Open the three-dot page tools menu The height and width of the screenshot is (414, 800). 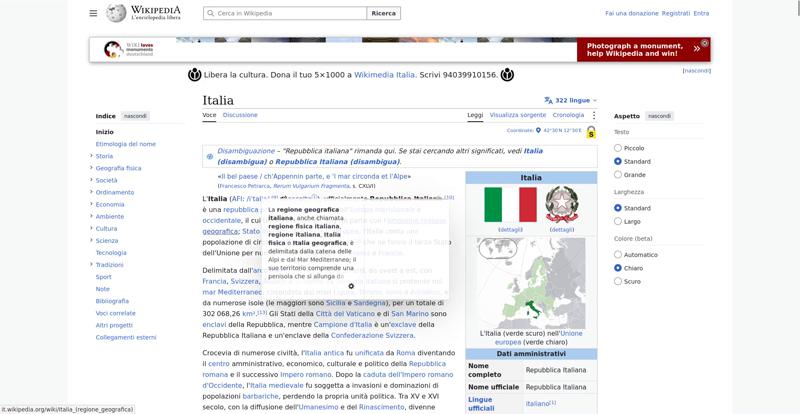pos(593,115)
